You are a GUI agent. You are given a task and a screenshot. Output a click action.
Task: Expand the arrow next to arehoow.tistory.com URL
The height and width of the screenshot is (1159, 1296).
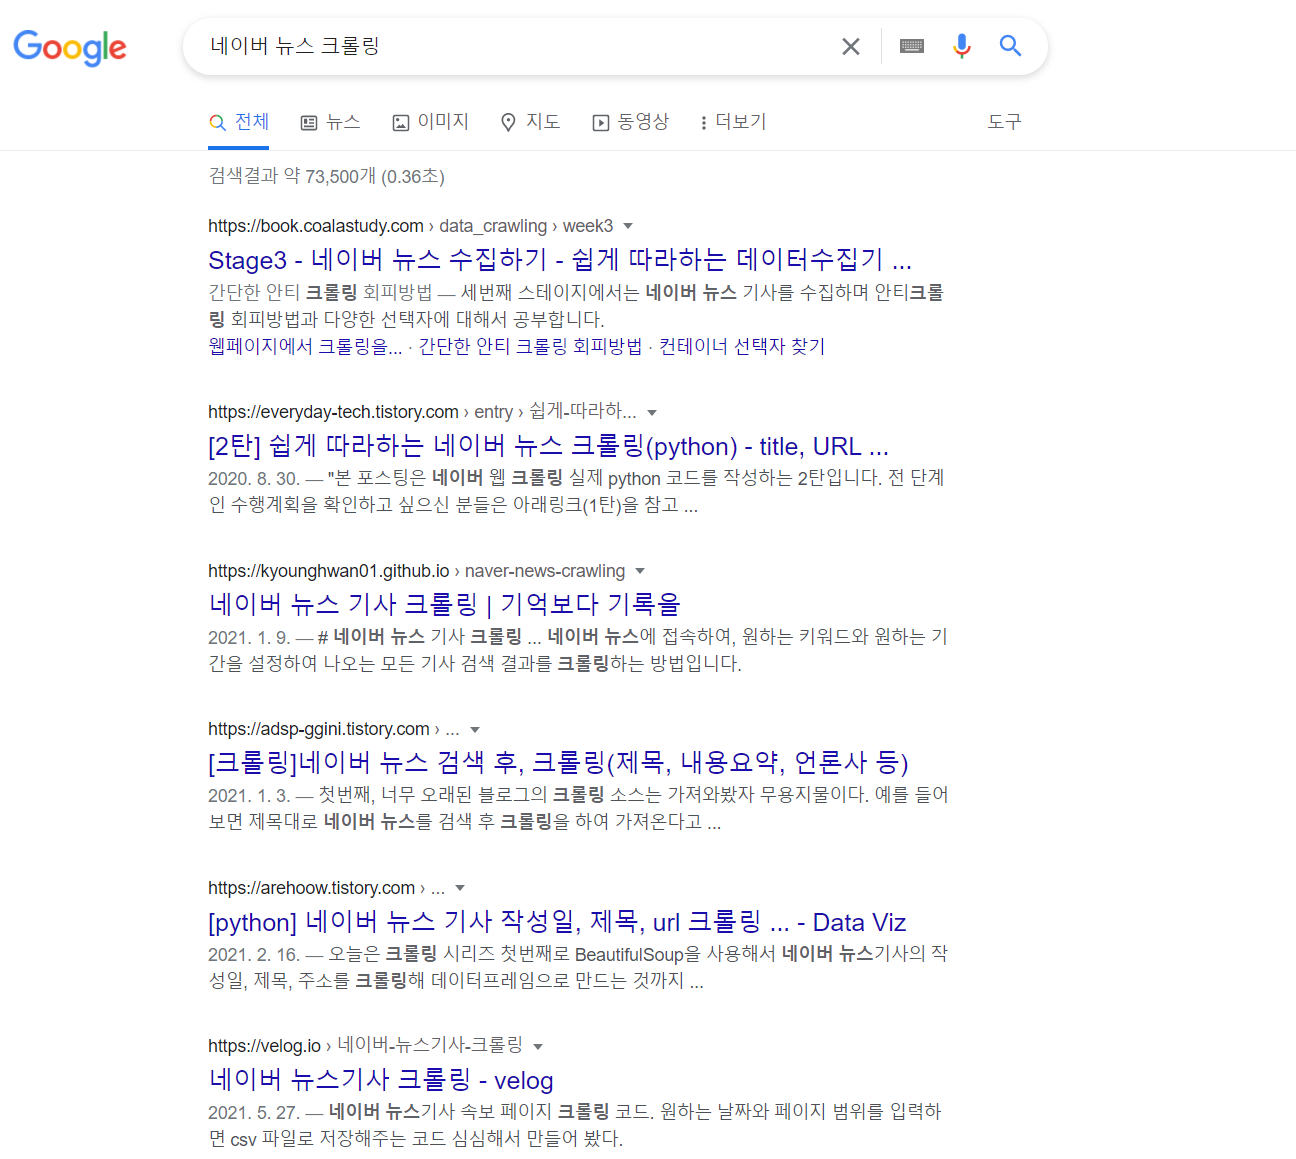460,888
